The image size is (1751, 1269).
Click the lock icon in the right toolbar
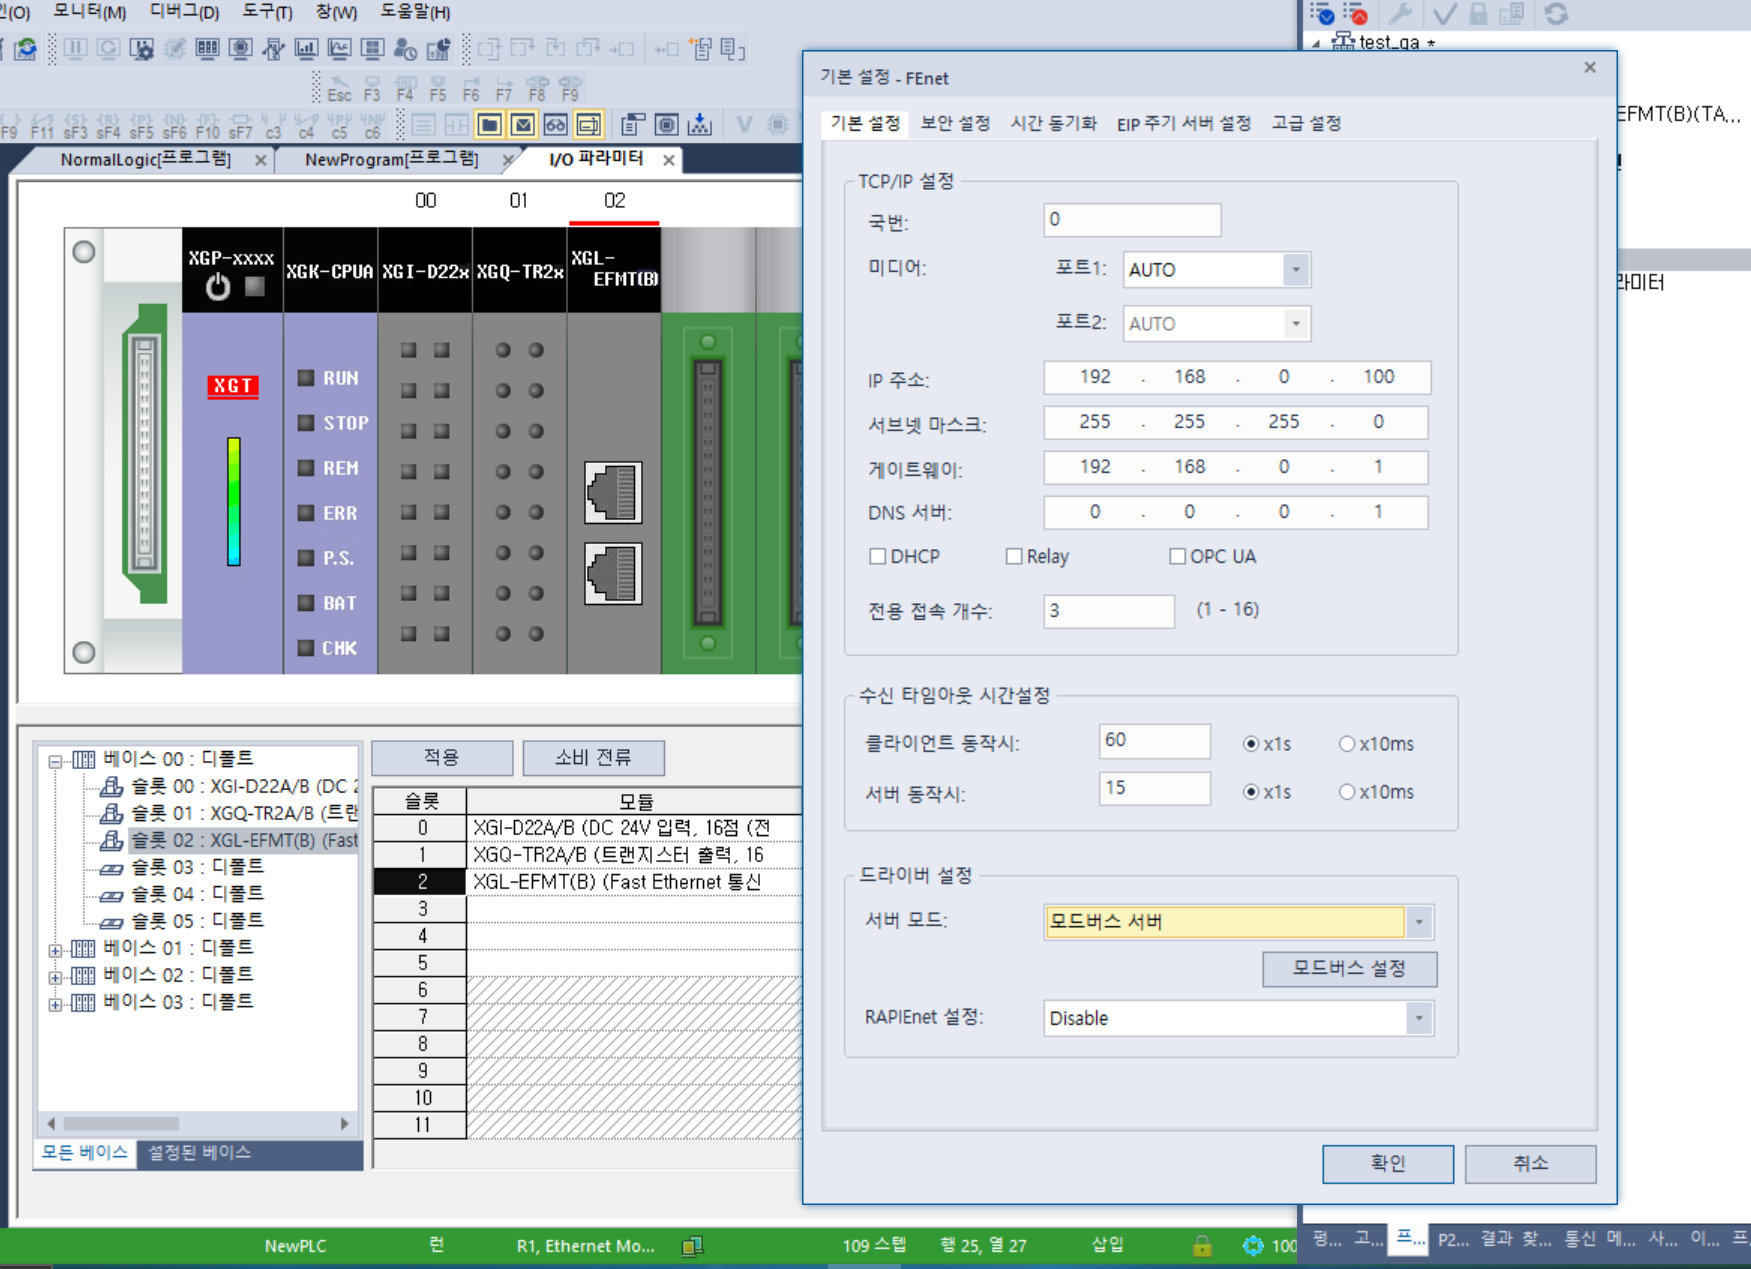1478,15
